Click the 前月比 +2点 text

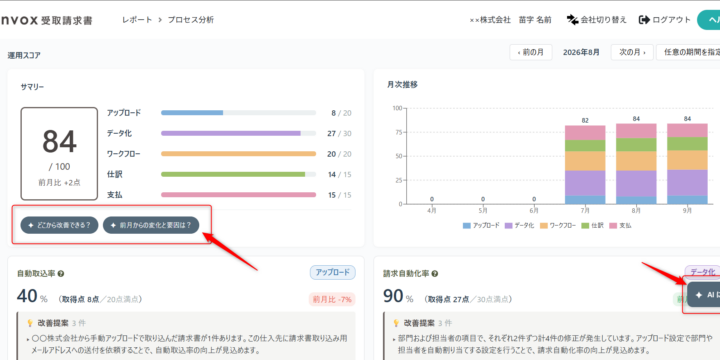[59, 182]
